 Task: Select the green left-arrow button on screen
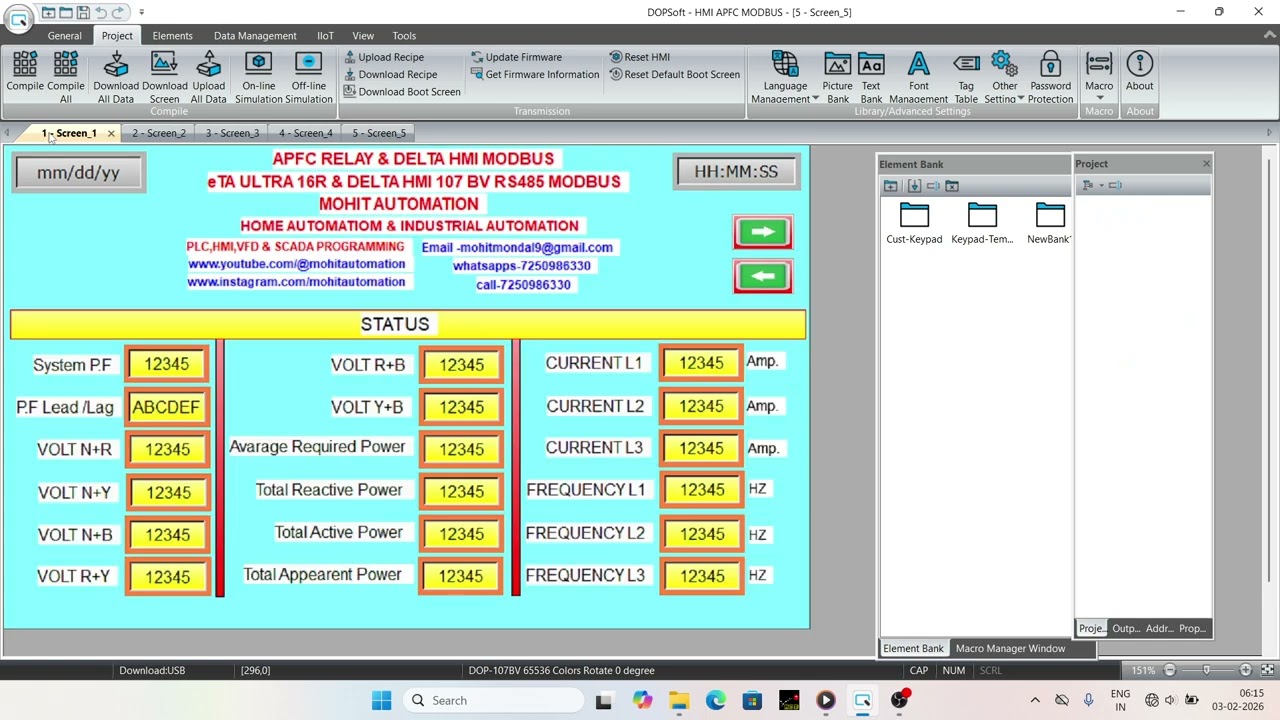click(x=763, y=277)
